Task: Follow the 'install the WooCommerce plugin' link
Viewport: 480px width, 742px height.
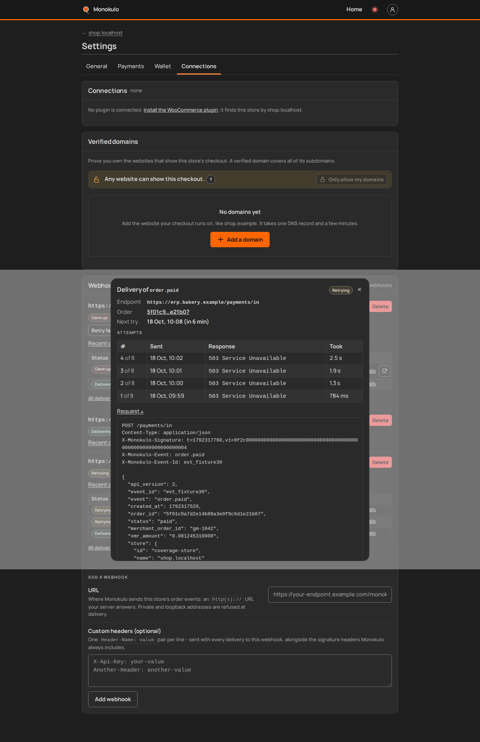Action: 181,110
